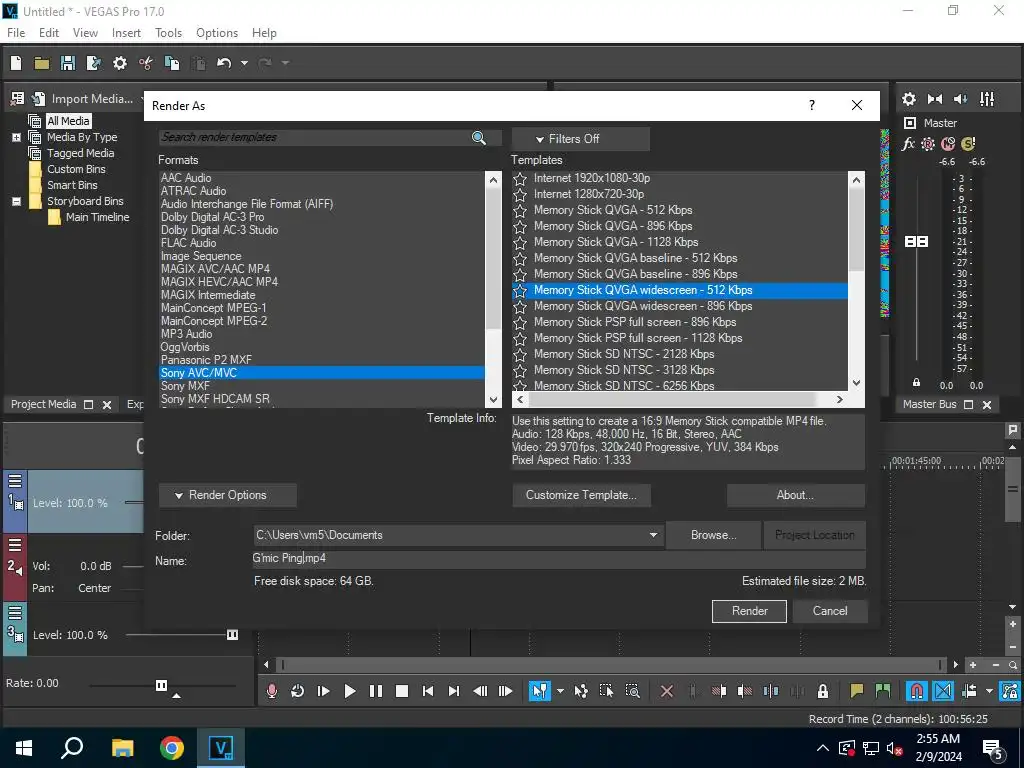Click the Save floppy disk icon

[x=67, y=63]
